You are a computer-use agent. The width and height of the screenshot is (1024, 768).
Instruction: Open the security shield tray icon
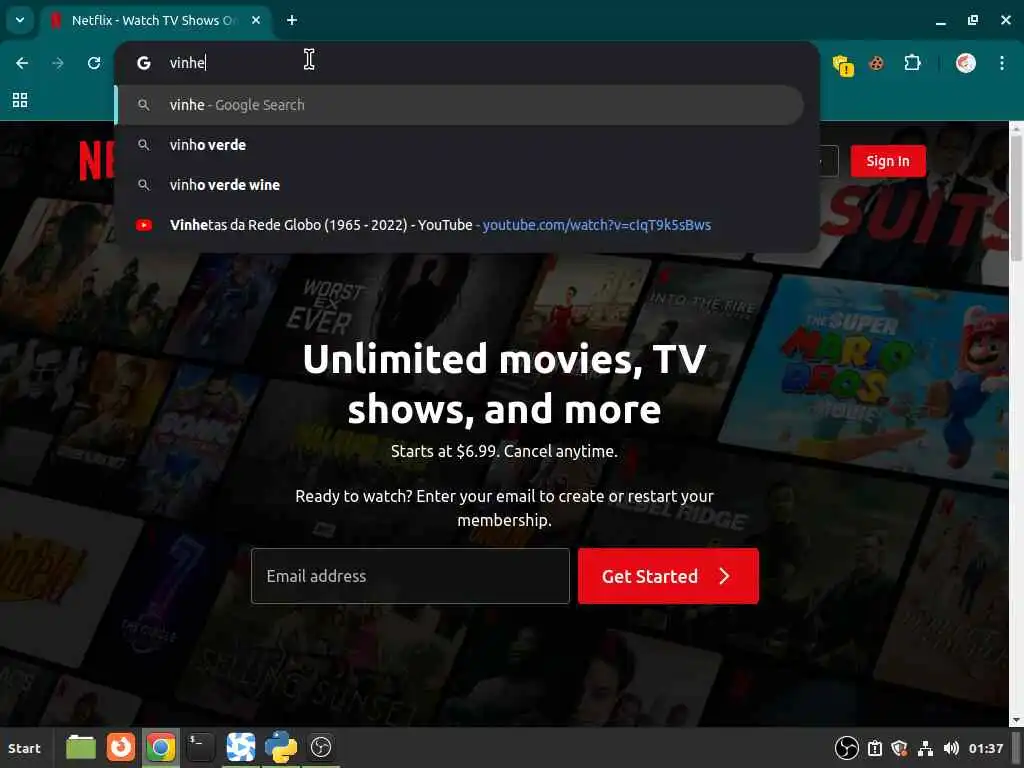(x=900, y=748)
